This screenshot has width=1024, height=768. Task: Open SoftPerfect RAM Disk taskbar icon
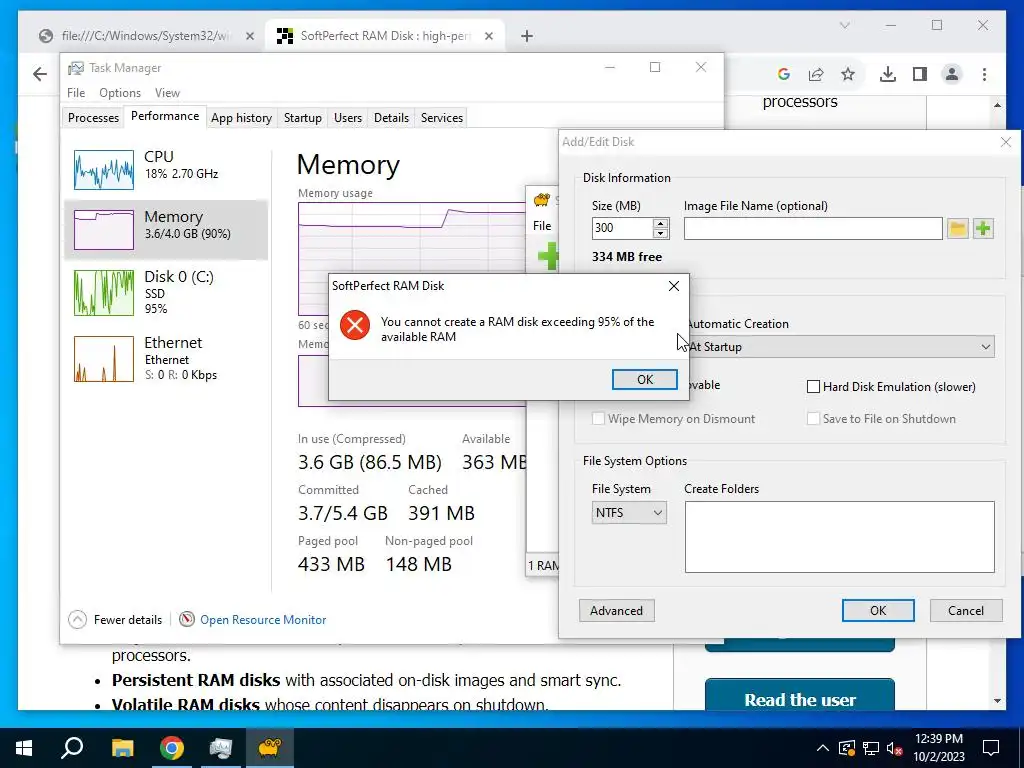click(269, 748)
